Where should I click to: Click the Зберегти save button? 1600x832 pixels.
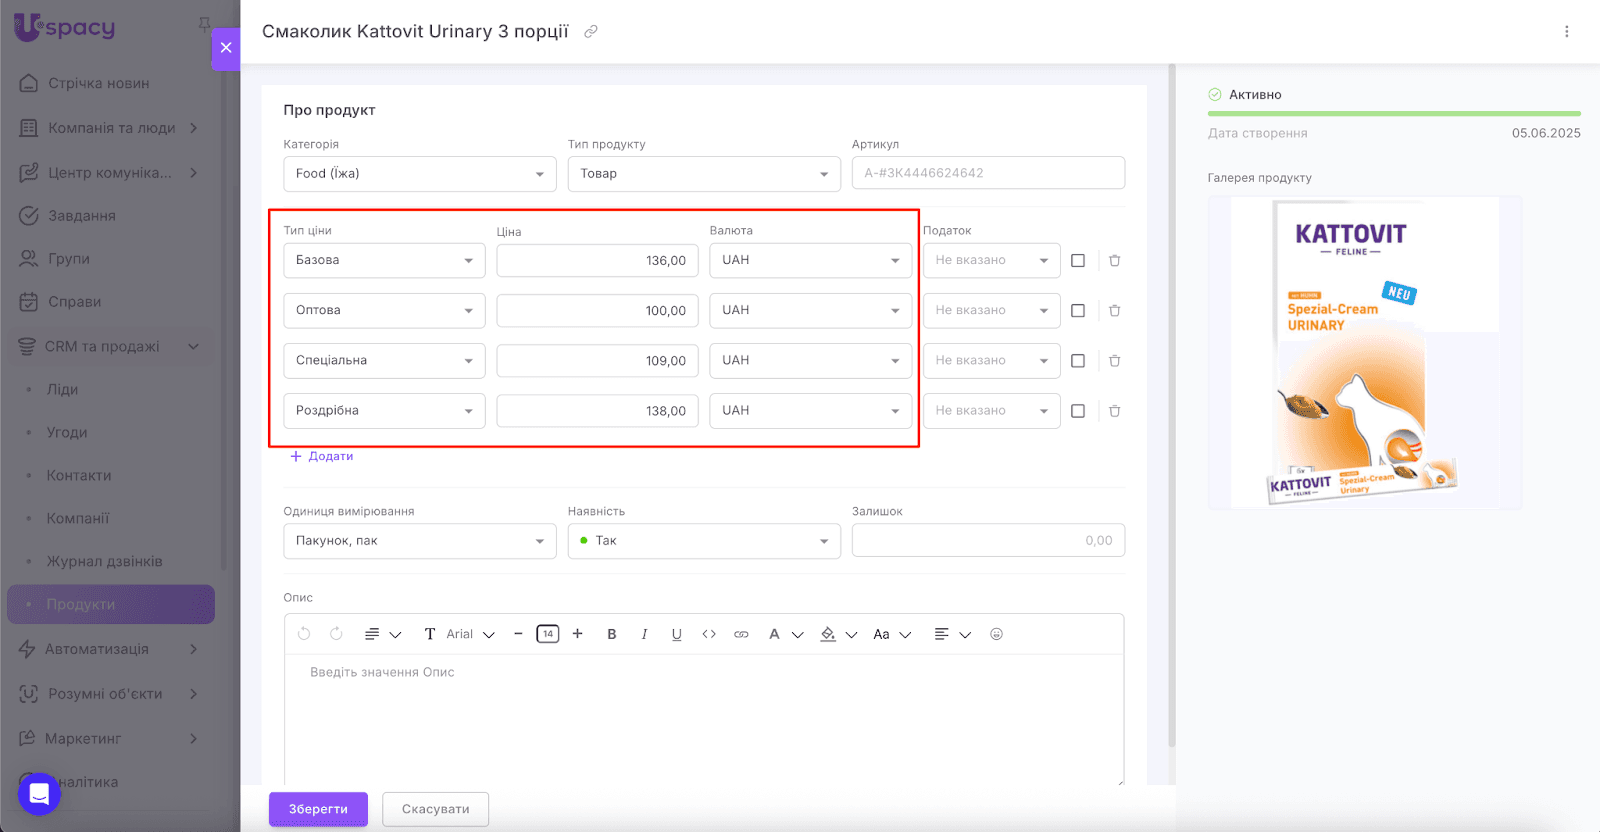[318, 809]
